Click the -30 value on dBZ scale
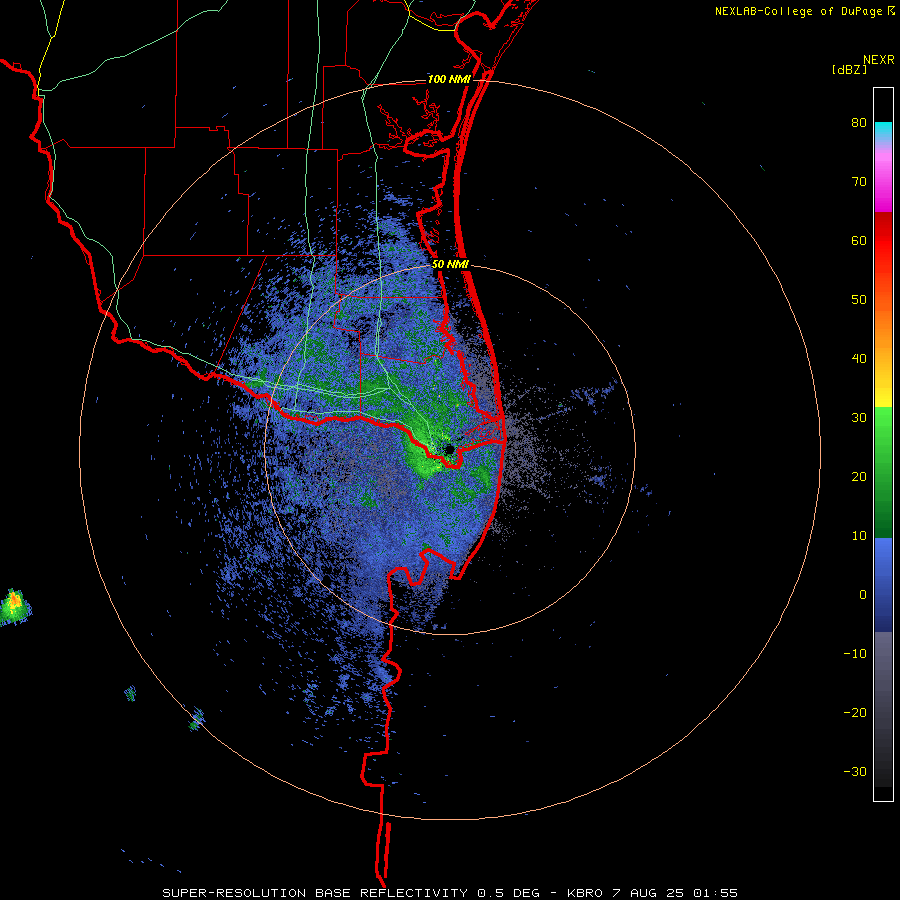 pos(855,771)
